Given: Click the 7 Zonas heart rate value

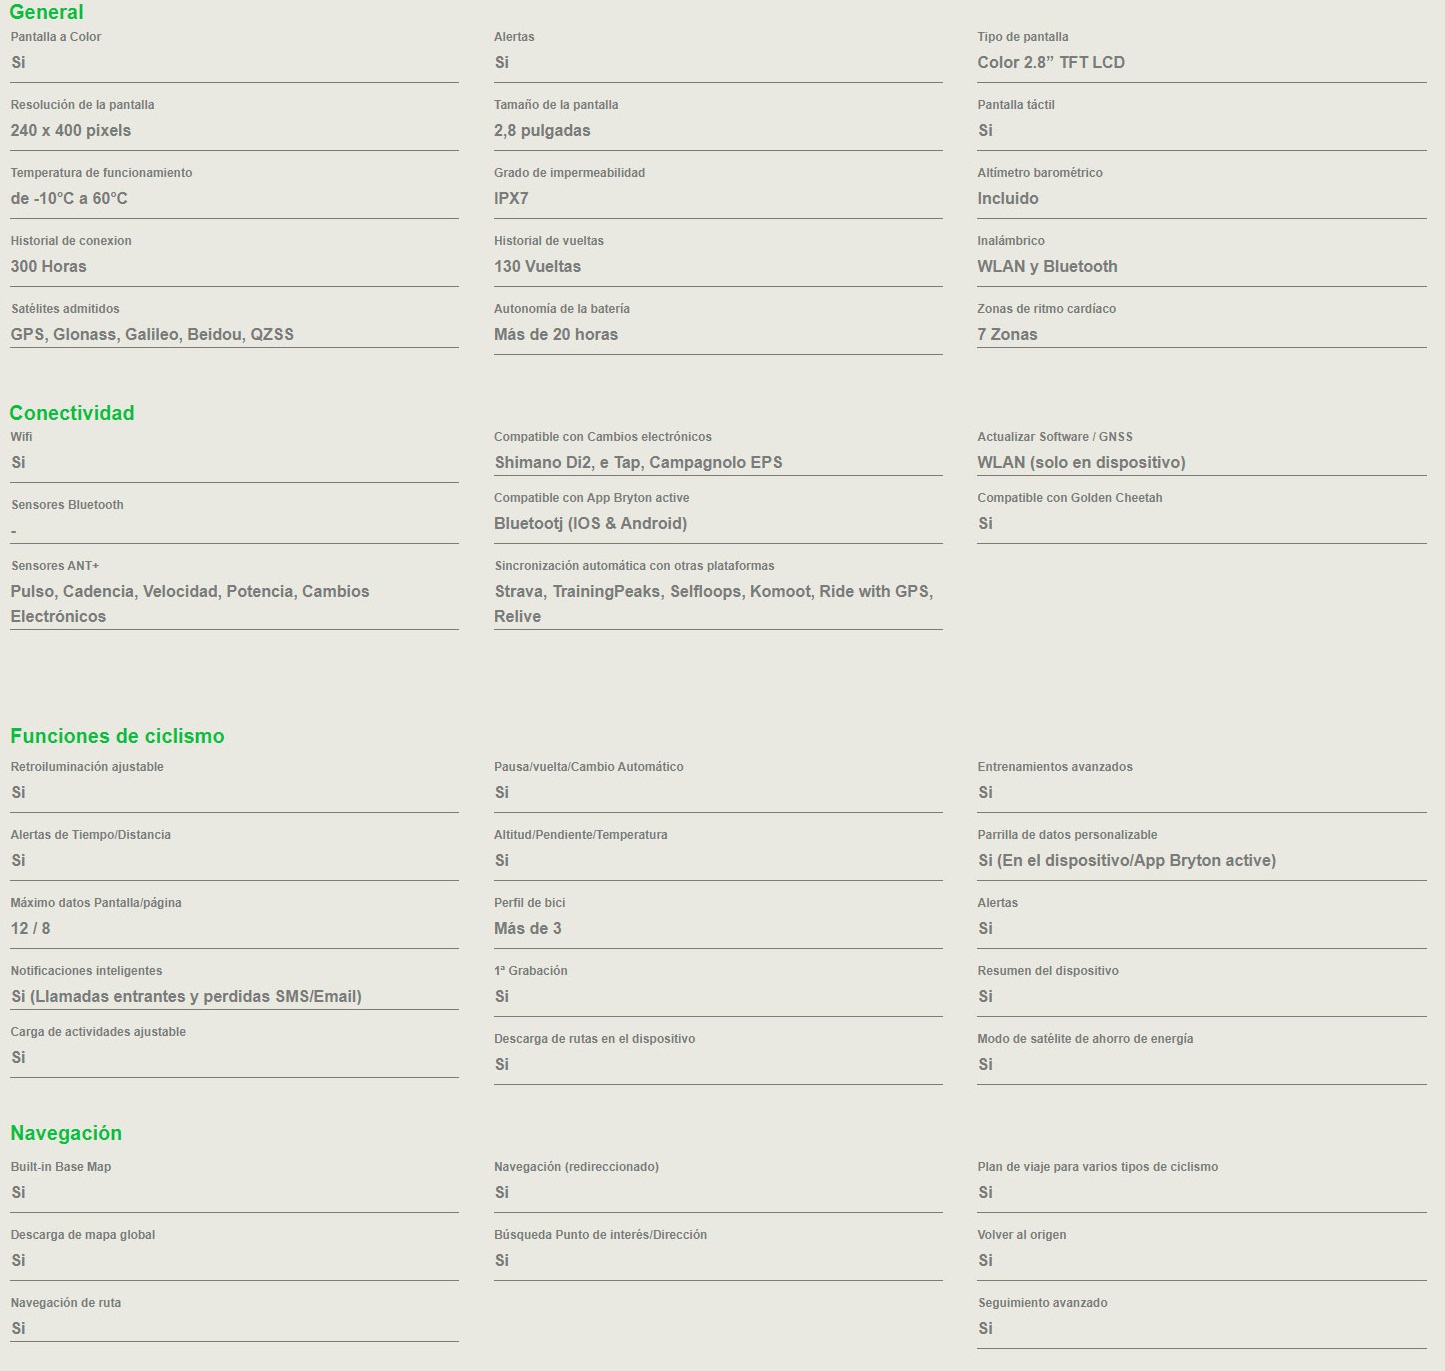Looking at the screenshot, I should (x=1007, y=334).
